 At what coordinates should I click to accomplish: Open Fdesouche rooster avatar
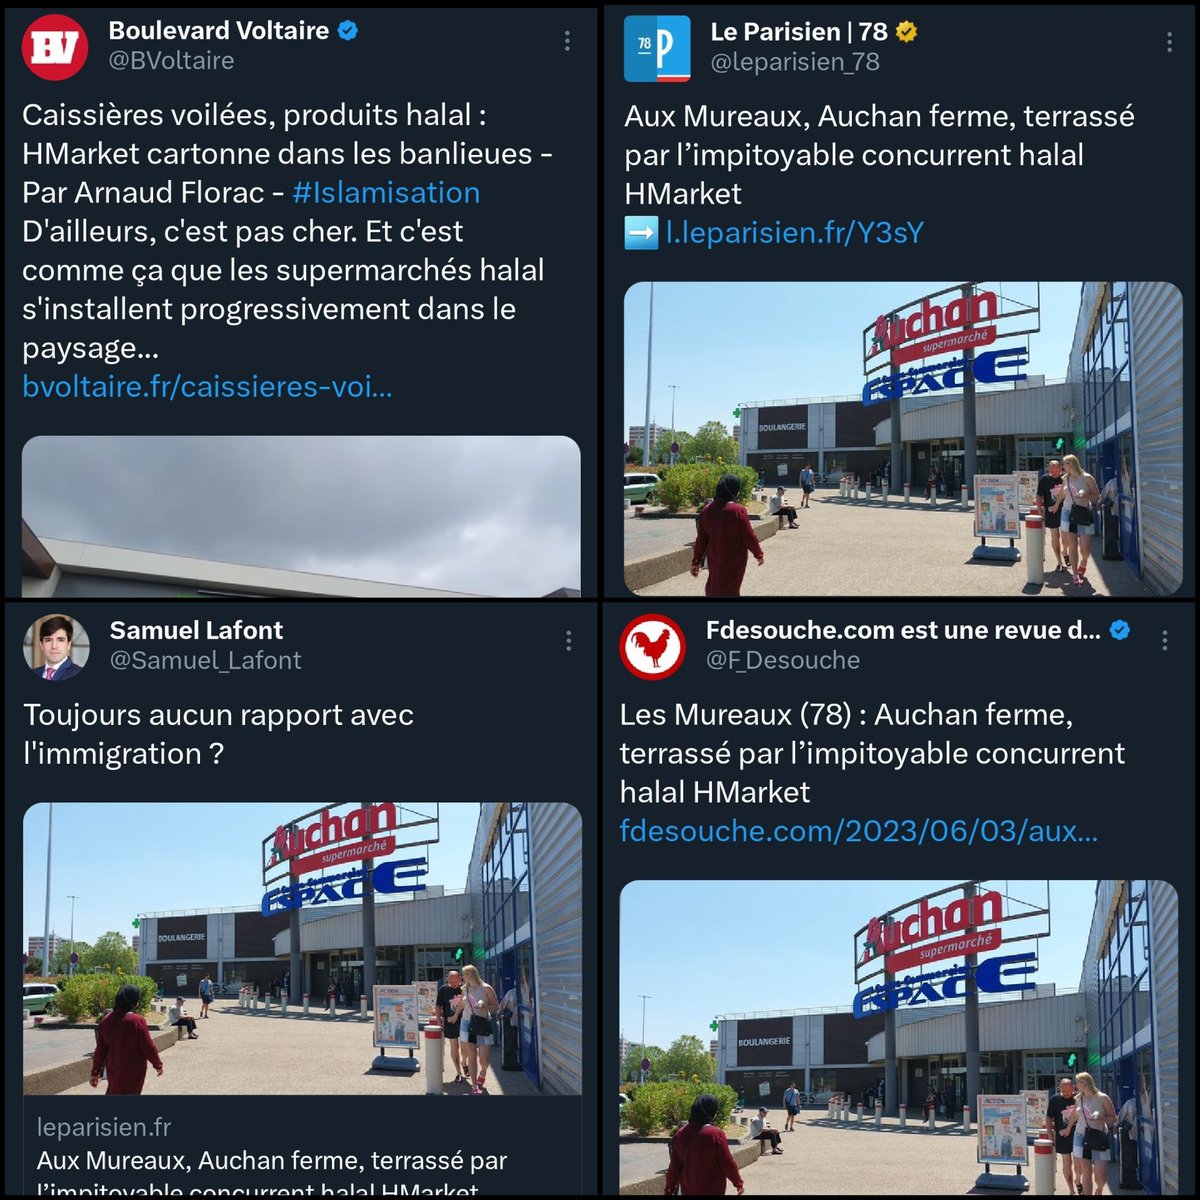pos(652,647)
